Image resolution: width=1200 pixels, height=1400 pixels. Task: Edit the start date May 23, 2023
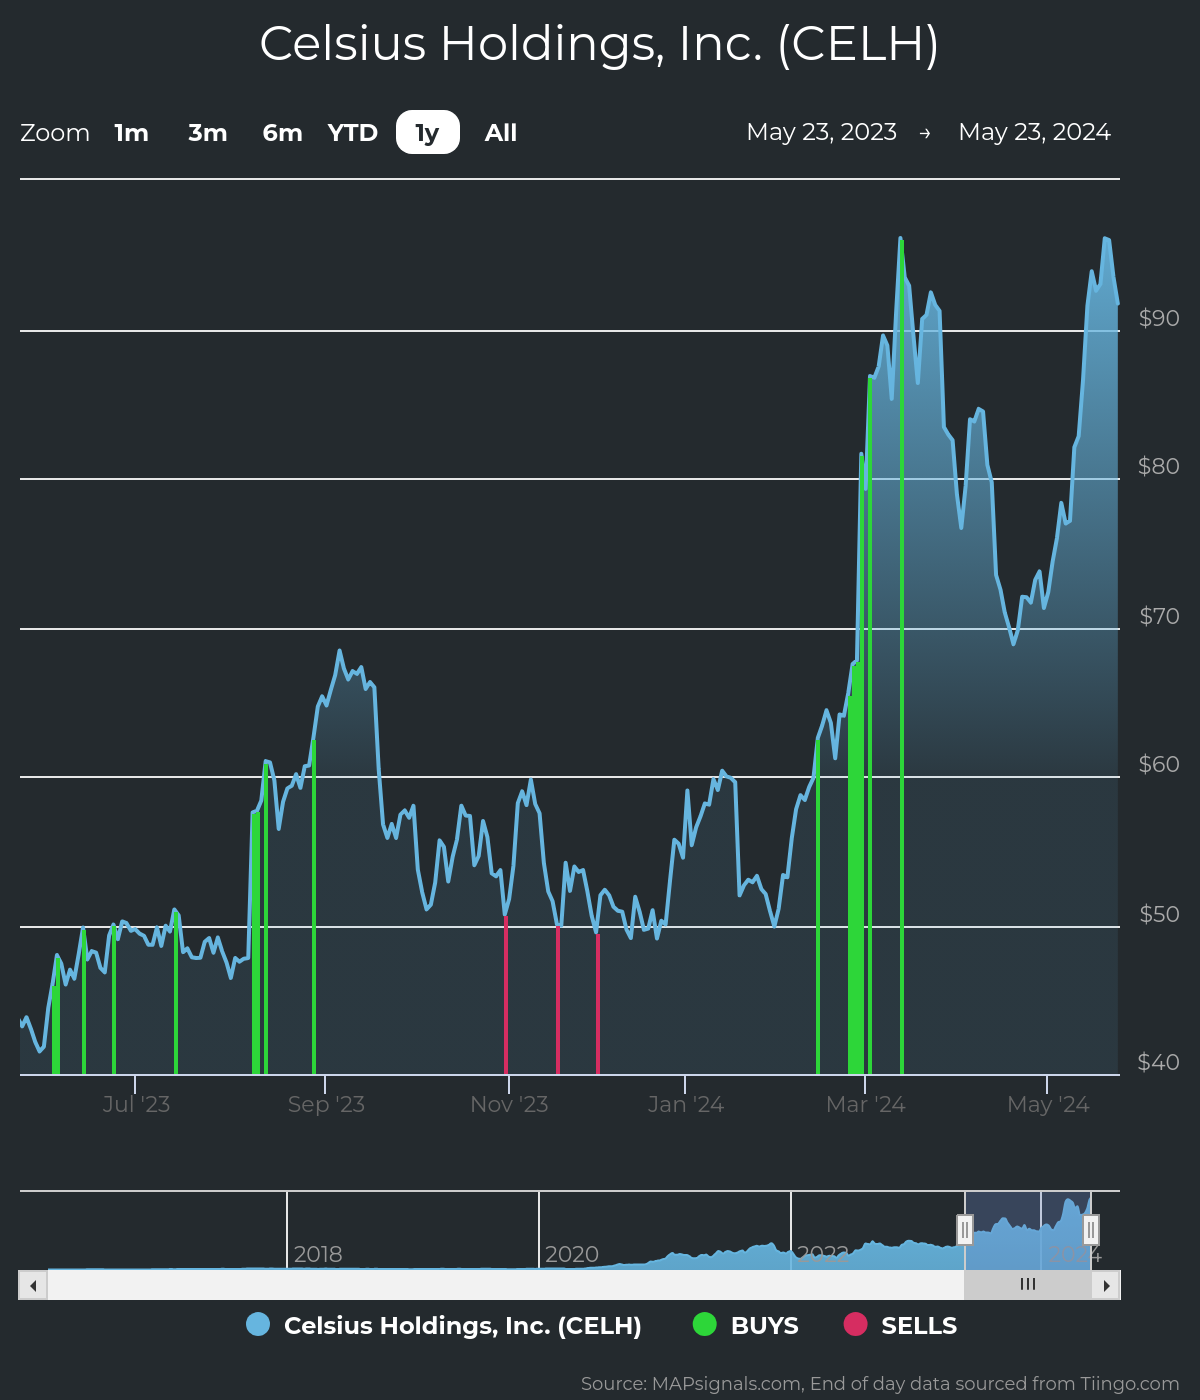(822, 131)
